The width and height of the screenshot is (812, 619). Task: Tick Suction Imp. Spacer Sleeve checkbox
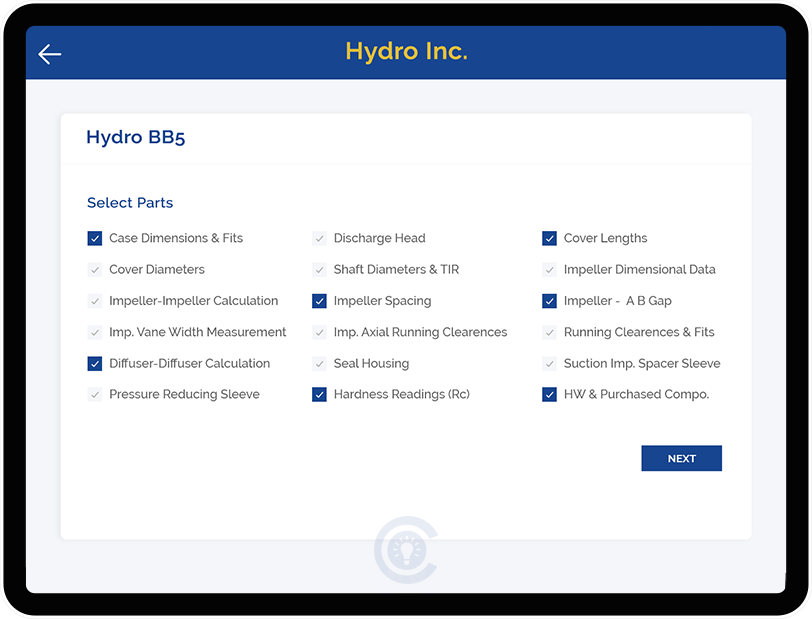pyautogui.click(x=549, y=364)
